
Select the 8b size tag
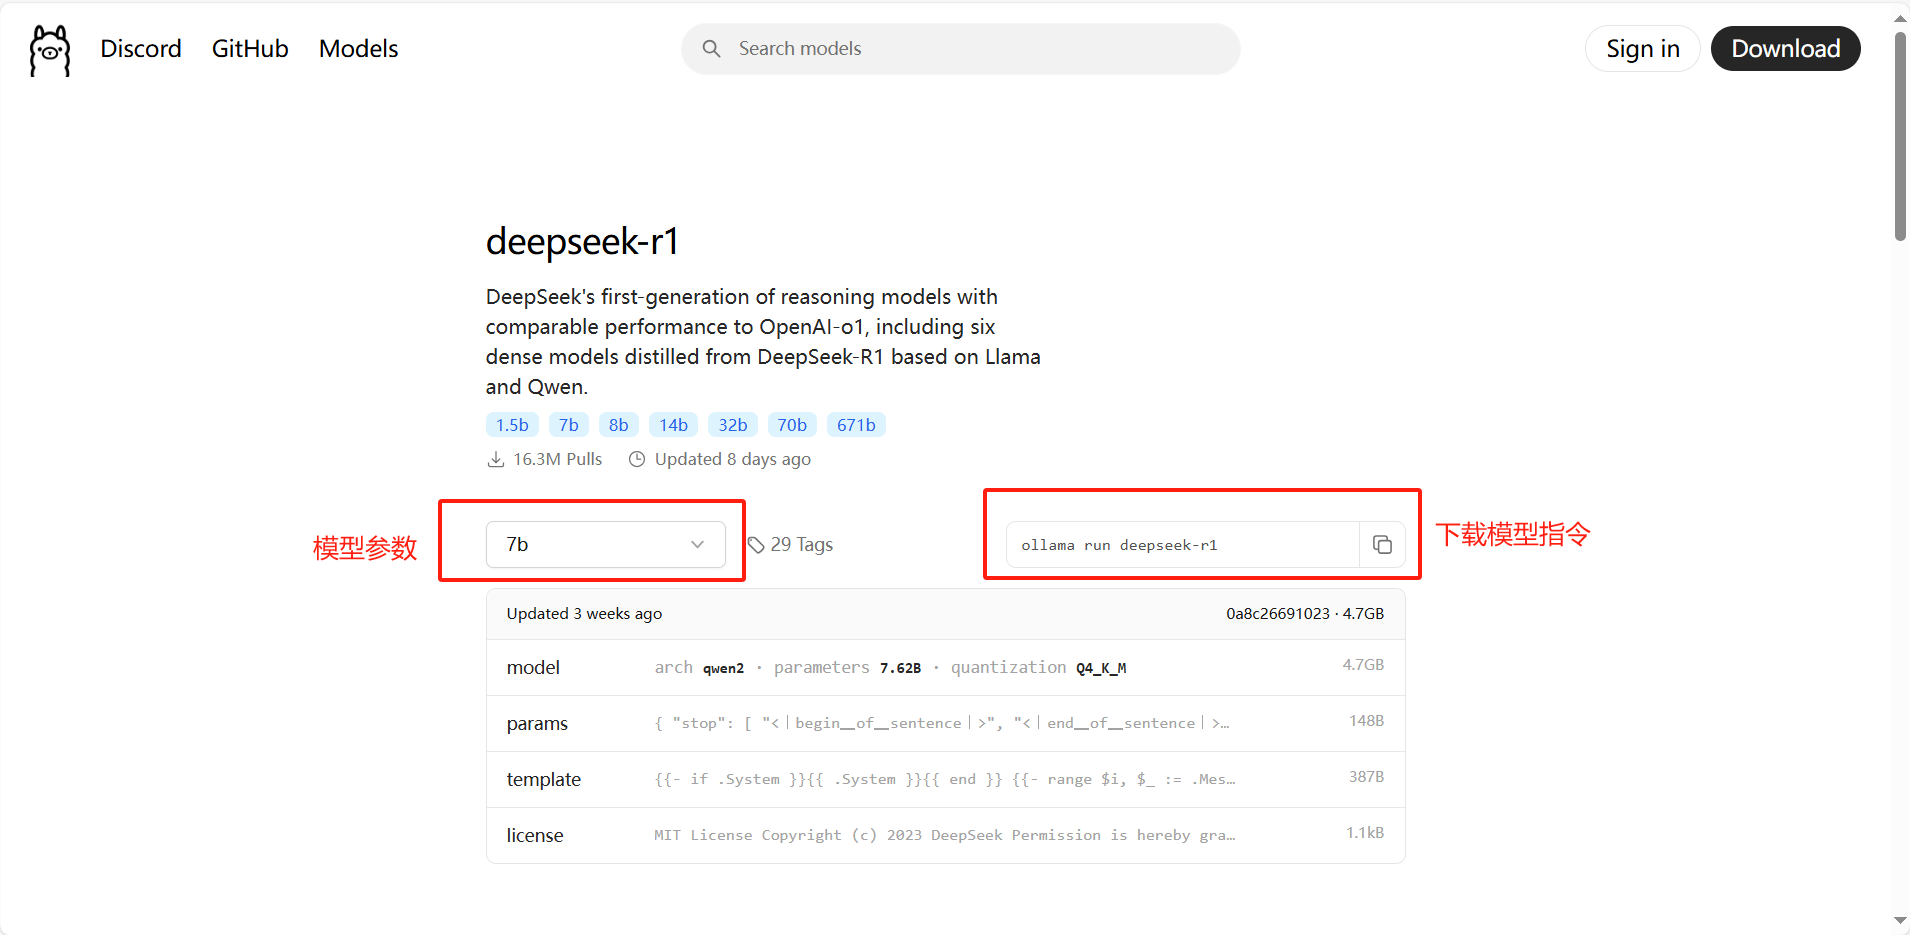click(x=618, y=425)
